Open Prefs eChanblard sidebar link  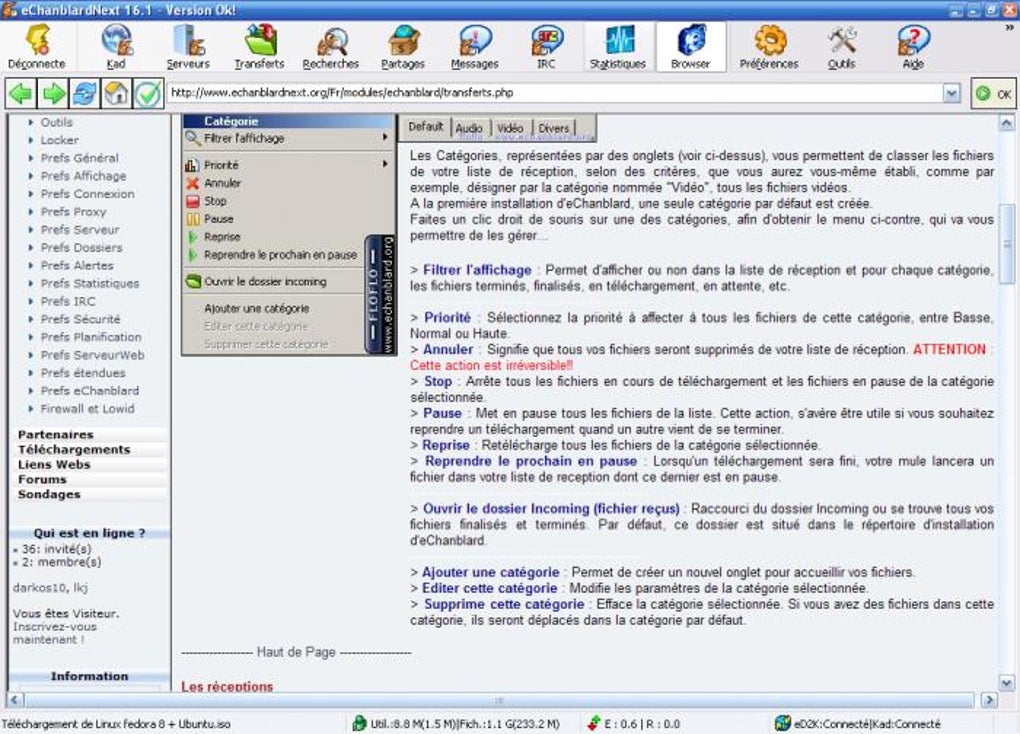(x=90, y=390)
